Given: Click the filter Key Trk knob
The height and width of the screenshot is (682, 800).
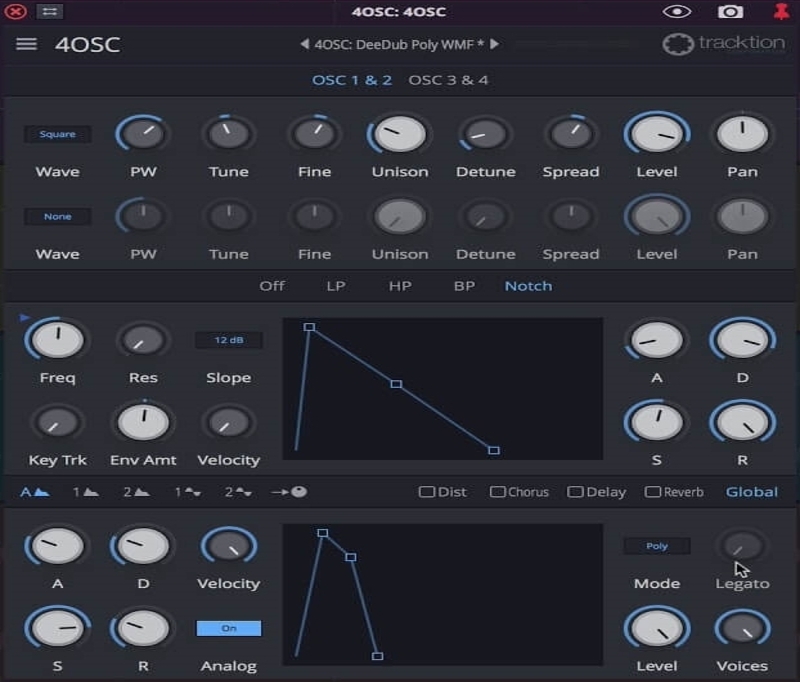Looking at the screenshot, I should click(58, 422).
